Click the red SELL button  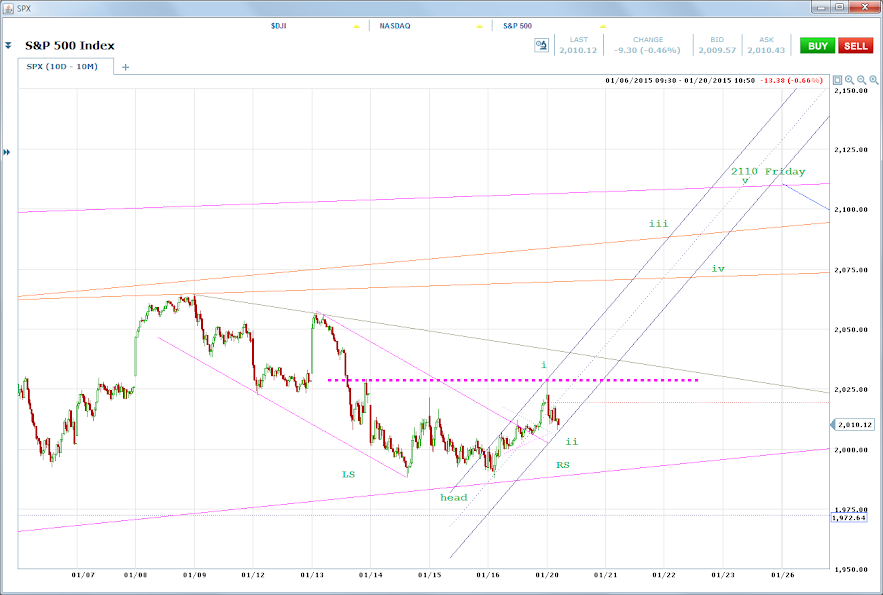pos(855,46)
